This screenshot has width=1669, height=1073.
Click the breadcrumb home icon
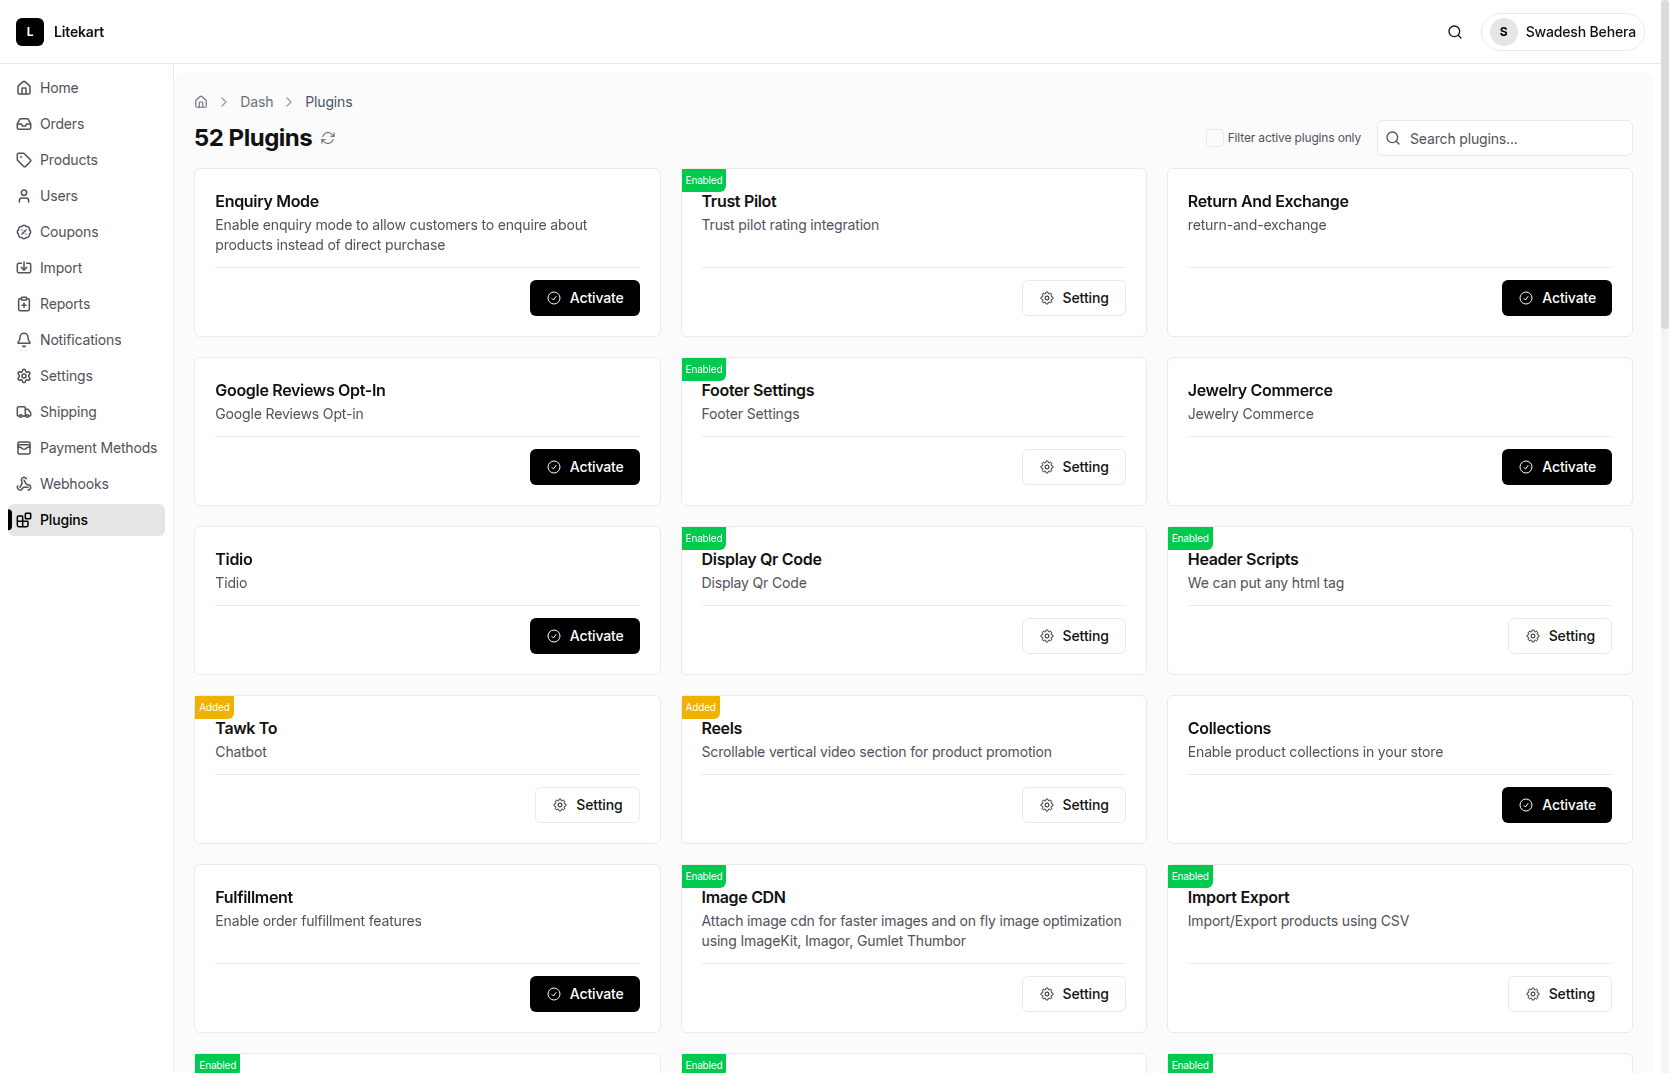(201, 102)
